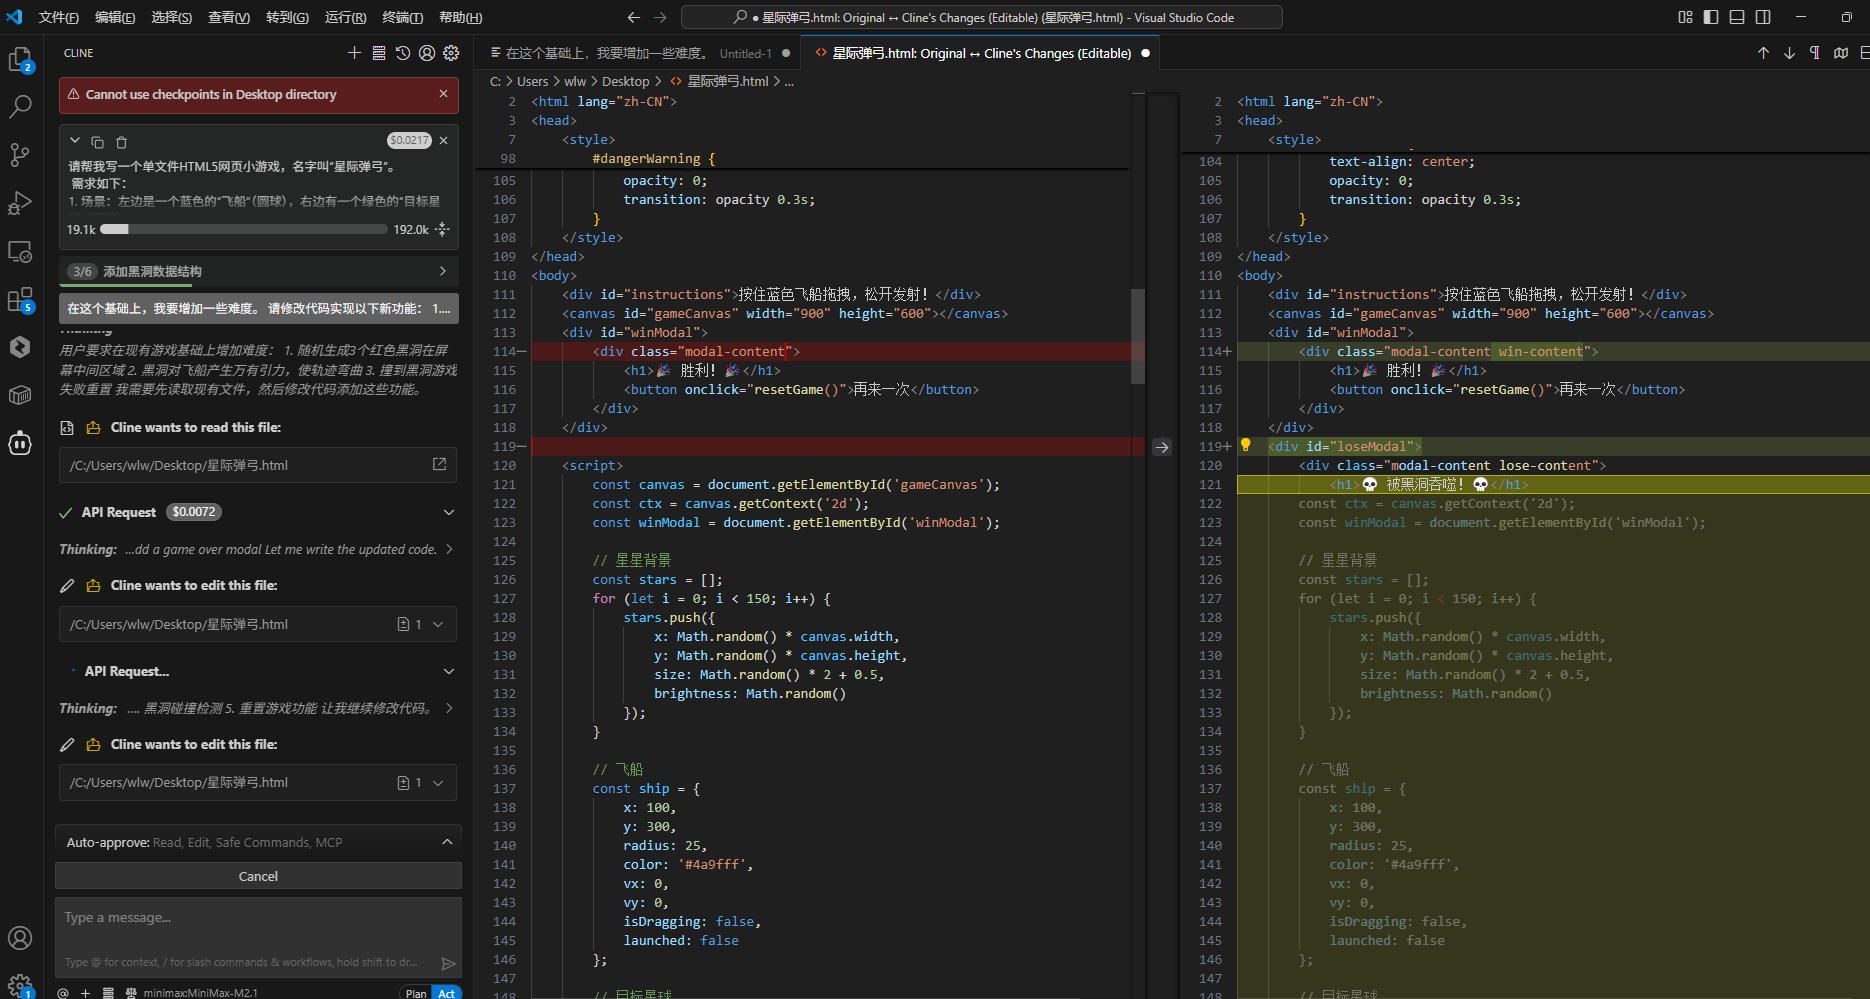
Task: Revert change using the arrow between diff panes
Action: (x=1161, y=447)
